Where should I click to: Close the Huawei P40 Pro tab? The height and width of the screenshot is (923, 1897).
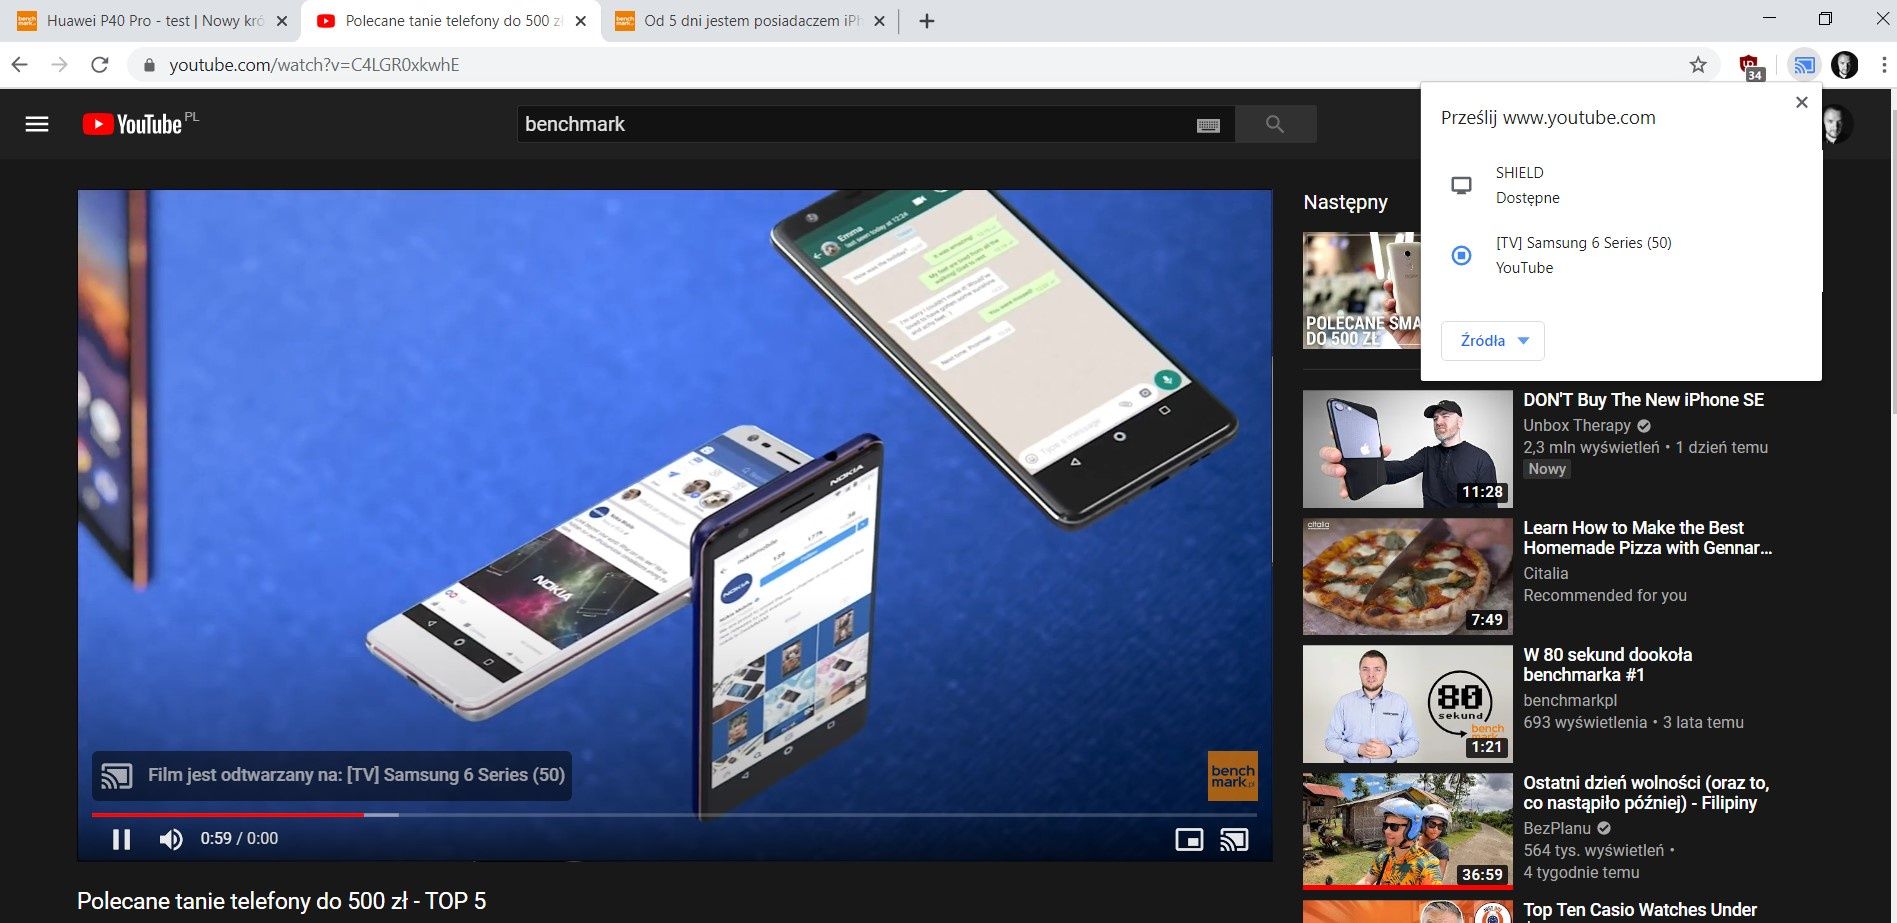[x=282, y=21]
